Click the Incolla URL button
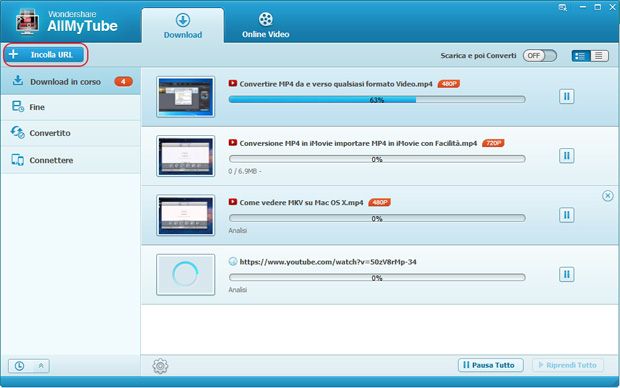 pyautogui.click(x=45, y=55)
